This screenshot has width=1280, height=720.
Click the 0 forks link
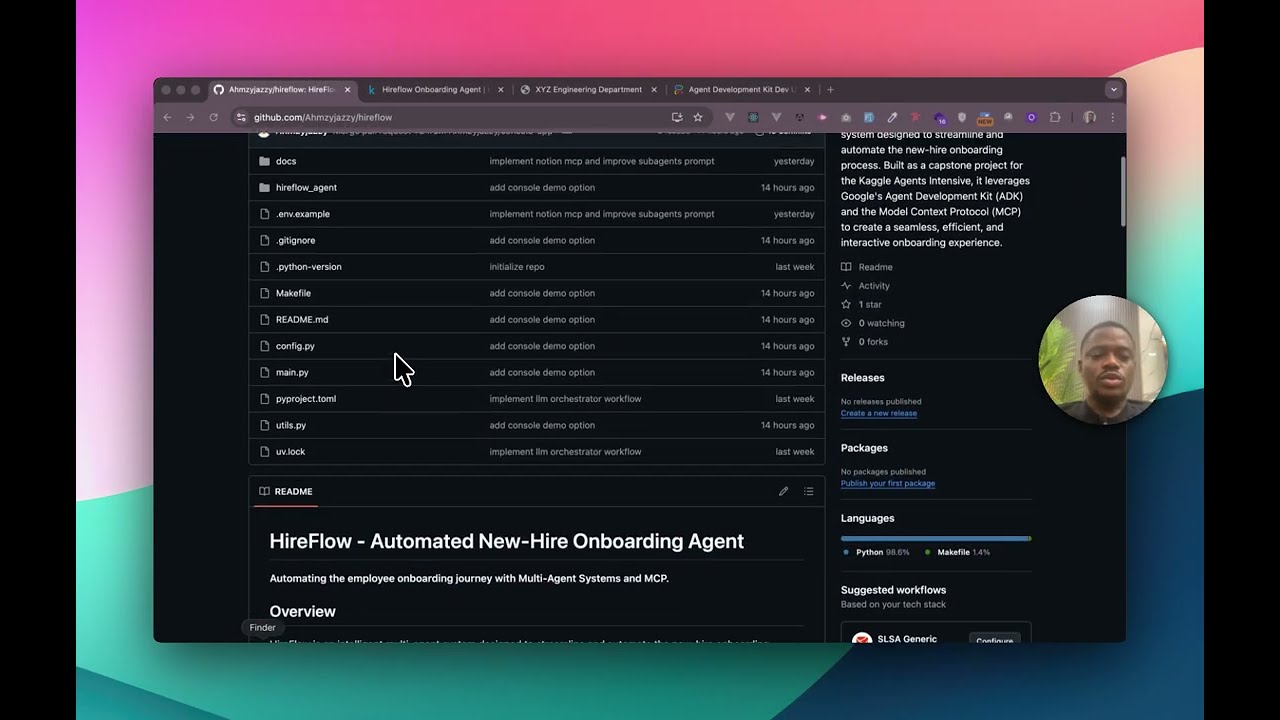tap(873, 342)
